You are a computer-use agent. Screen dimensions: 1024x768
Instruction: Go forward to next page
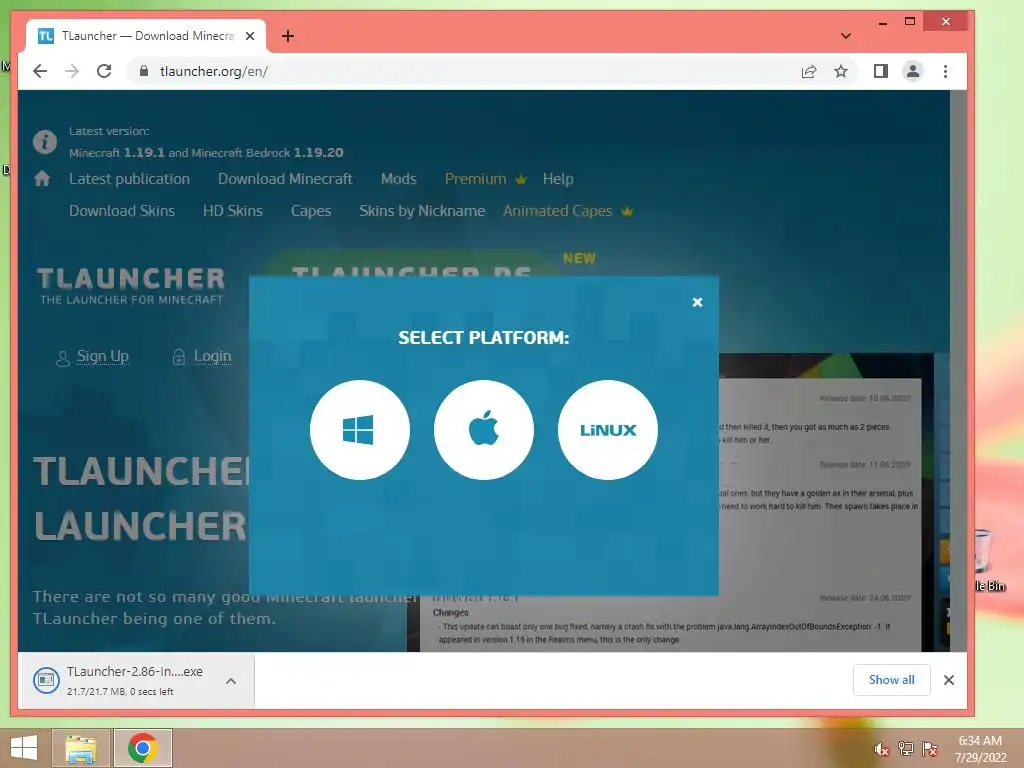pyautogui.click(x=72, y=71)
